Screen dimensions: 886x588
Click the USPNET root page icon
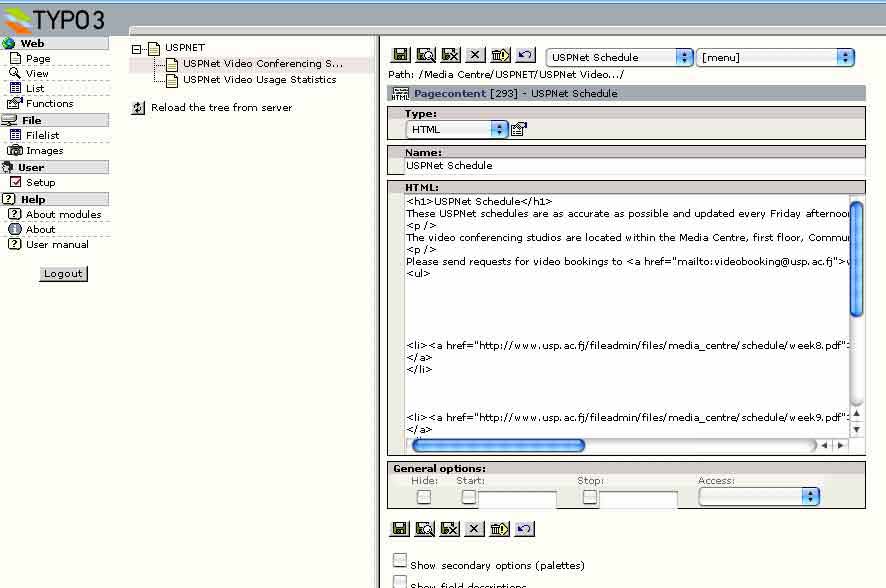click(x=154, y=49)
